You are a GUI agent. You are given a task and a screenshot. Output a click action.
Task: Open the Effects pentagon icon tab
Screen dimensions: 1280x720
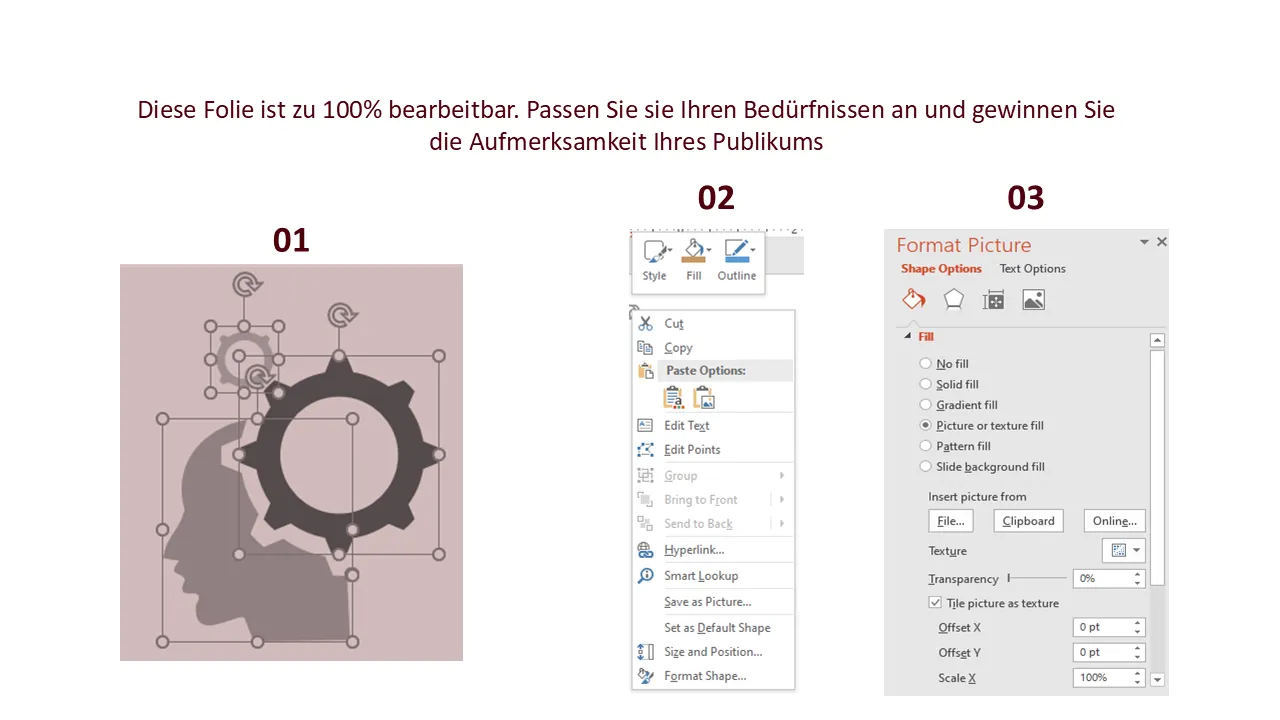(954, 299)
